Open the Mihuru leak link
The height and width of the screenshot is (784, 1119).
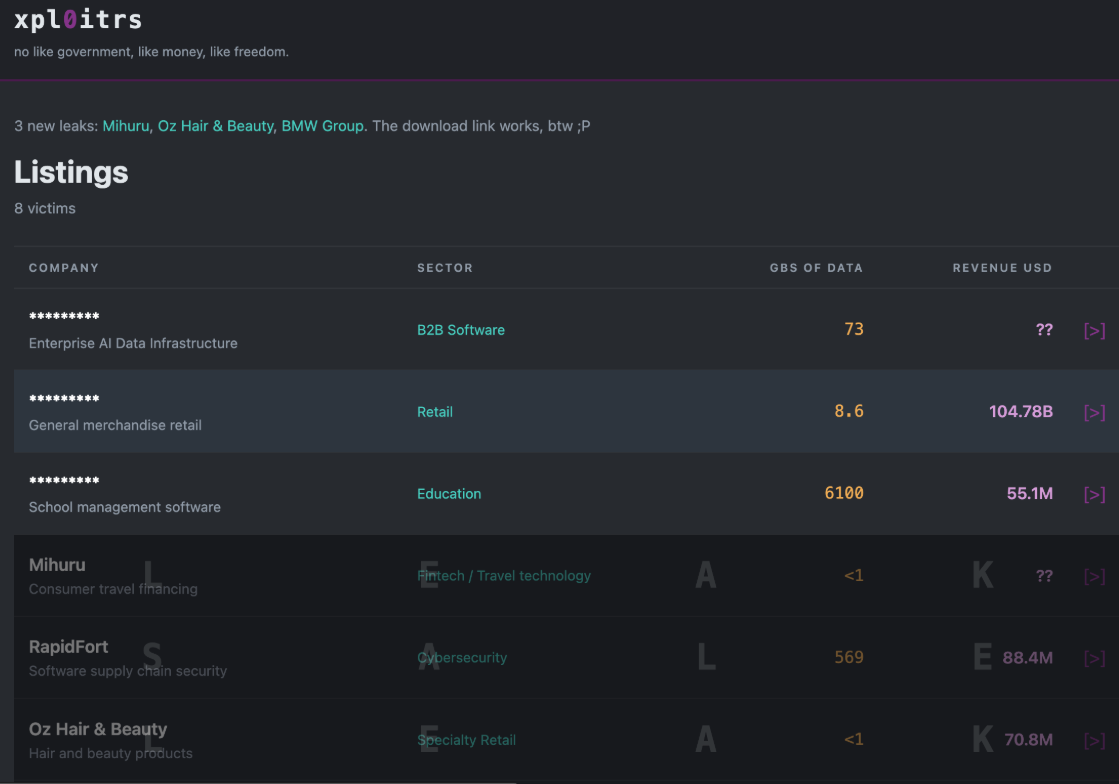point(126,126)
